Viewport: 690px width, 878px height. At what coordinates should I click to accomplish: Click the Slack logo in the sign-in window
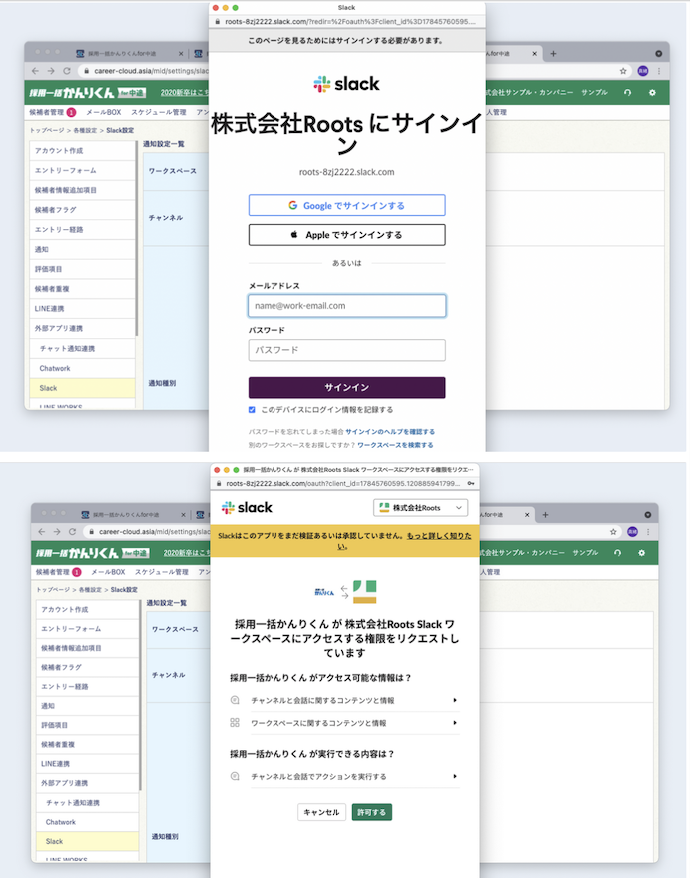click(x=346, y=84)
